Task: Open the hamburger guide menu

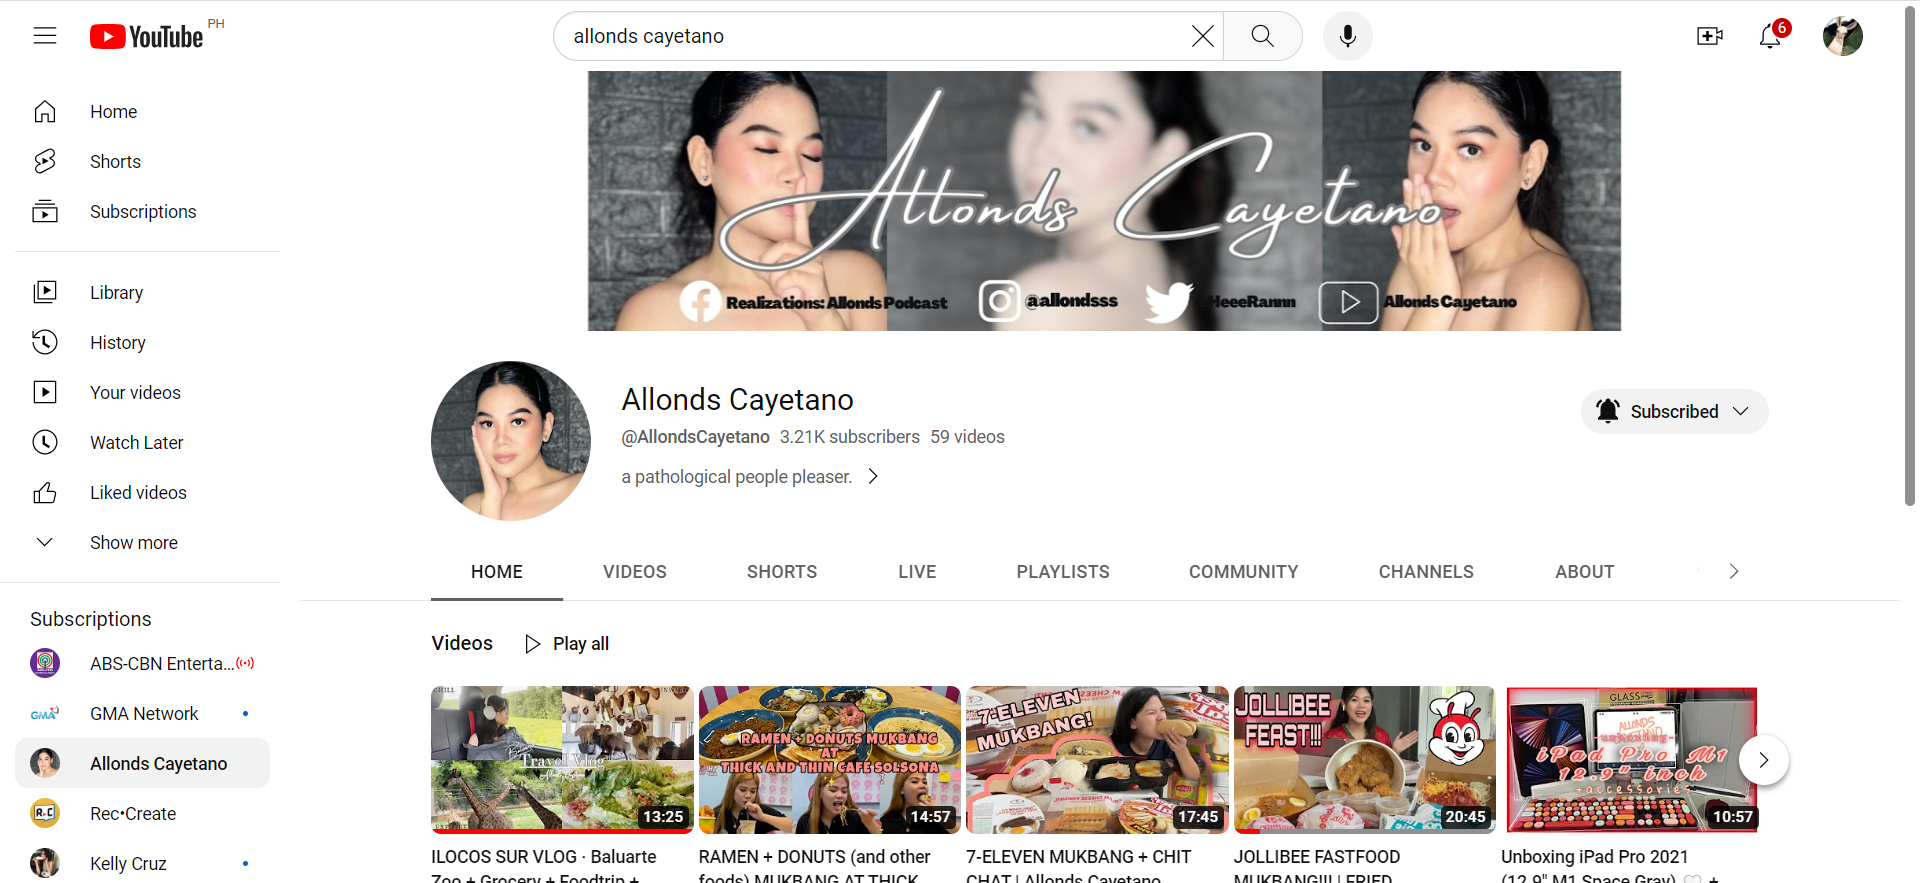Action: (45, 36)
